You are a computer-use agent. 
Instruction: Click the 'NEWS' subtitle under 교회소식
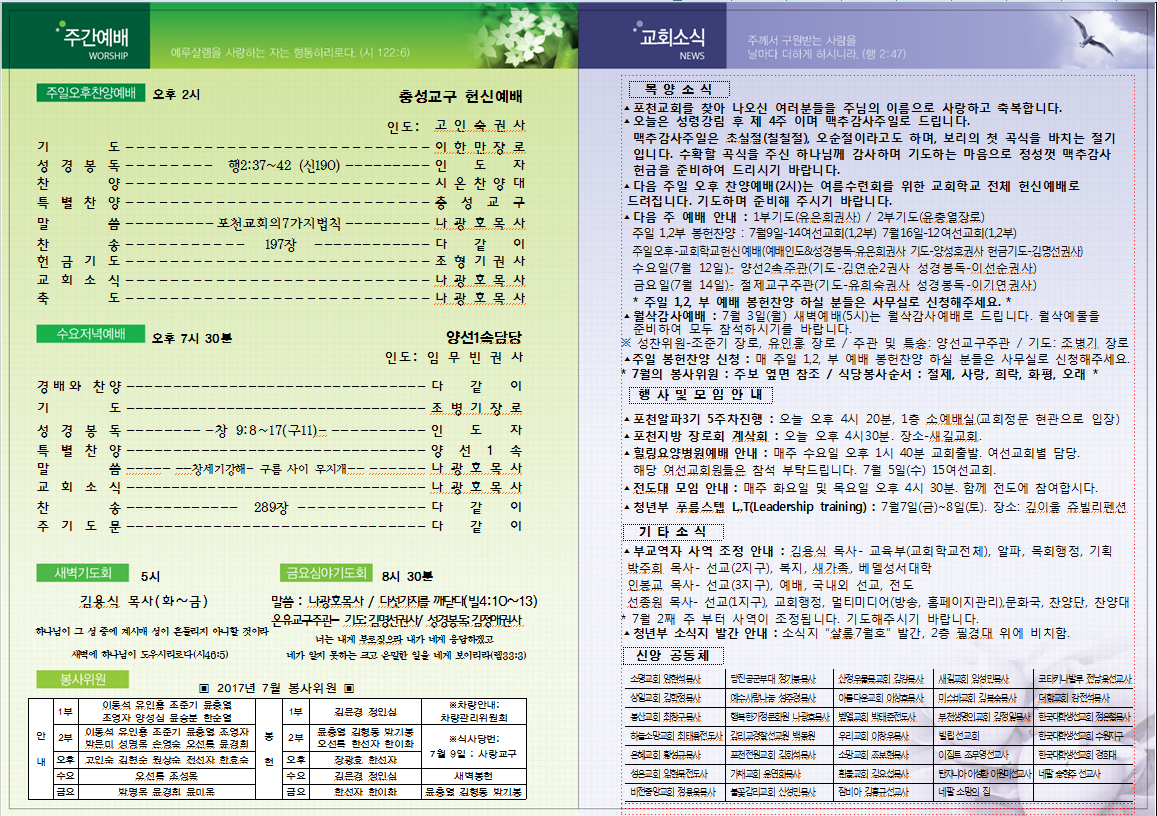point(692,56)
